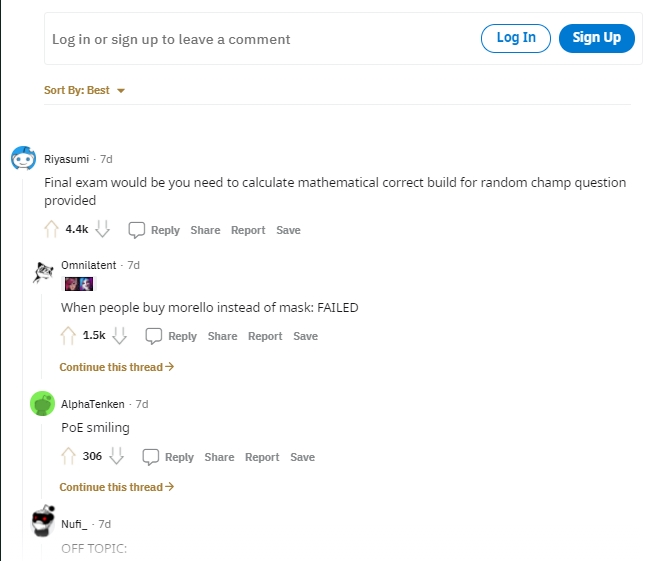
Task: Report Riyasumi's comment
Action: 248,230
